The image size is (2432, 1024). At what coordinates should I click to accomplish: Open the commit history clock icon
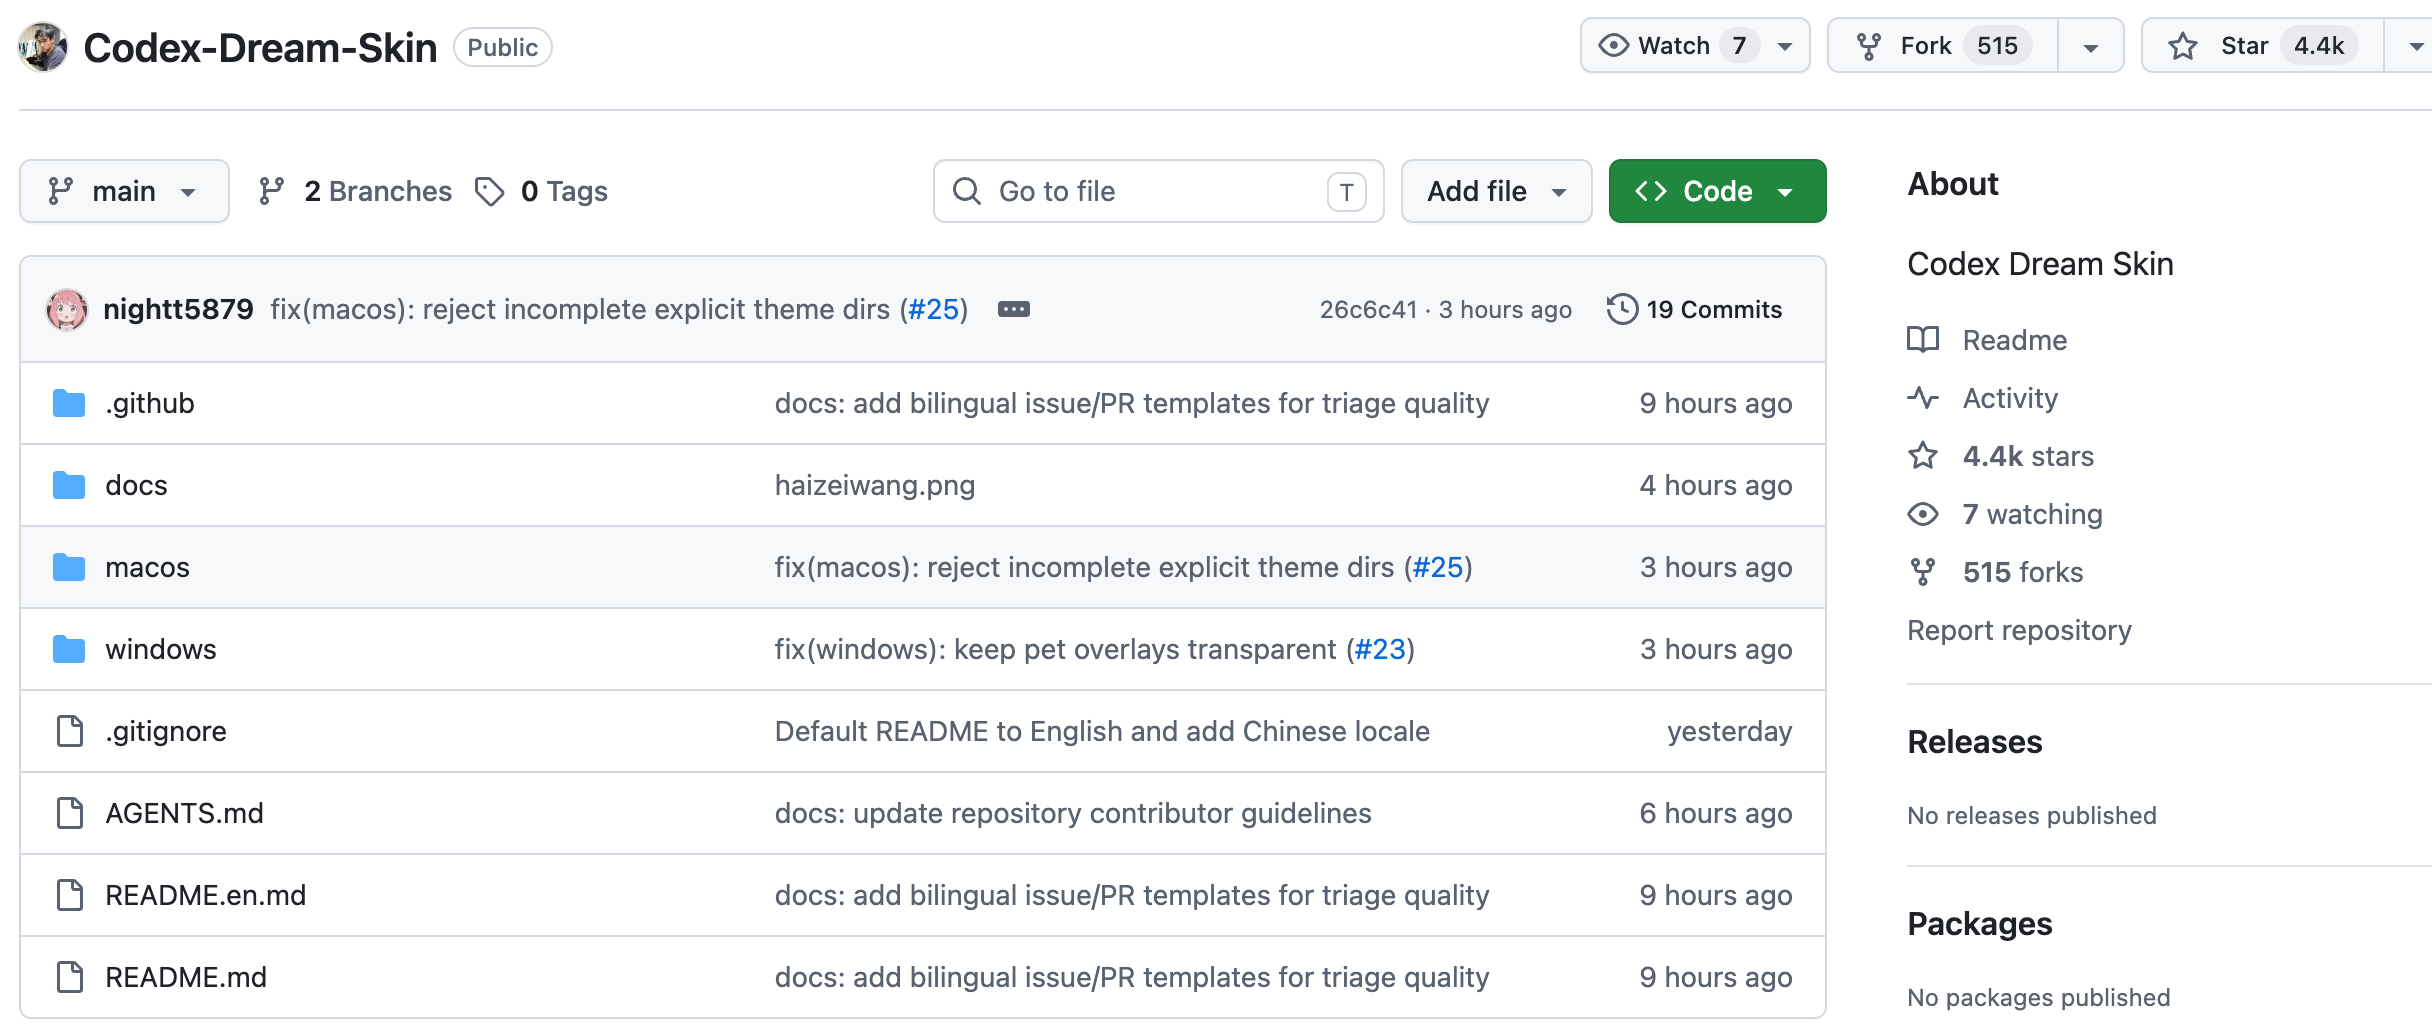coord(1622,310)
